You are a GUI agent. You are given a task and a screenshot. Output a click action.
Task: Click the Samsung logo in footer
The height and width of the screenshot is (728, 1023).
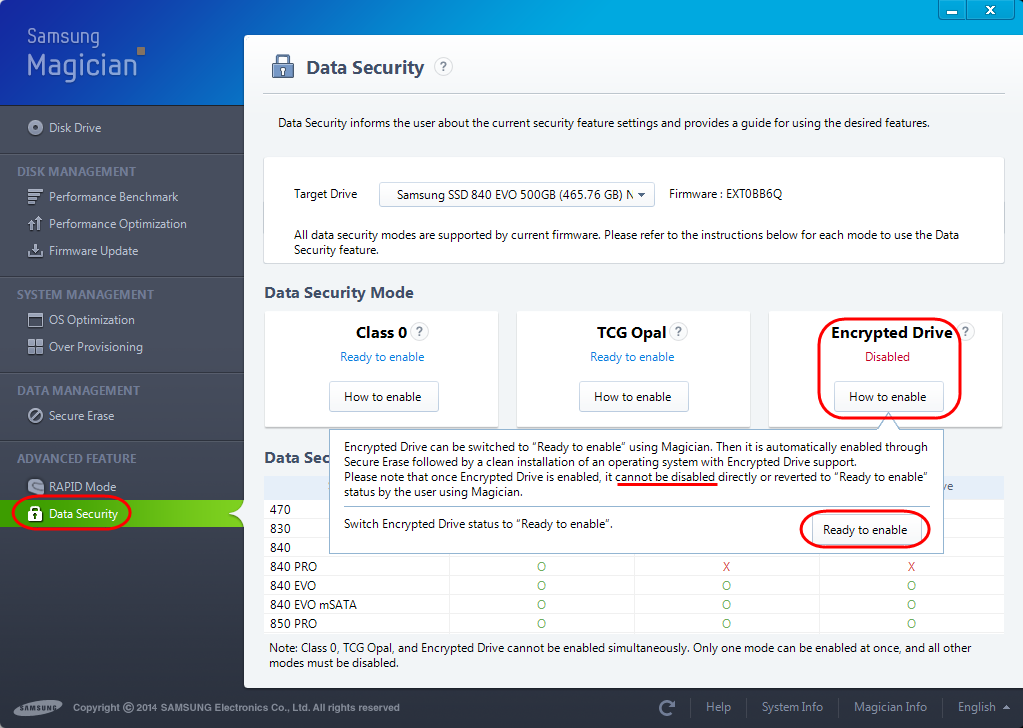38,707
